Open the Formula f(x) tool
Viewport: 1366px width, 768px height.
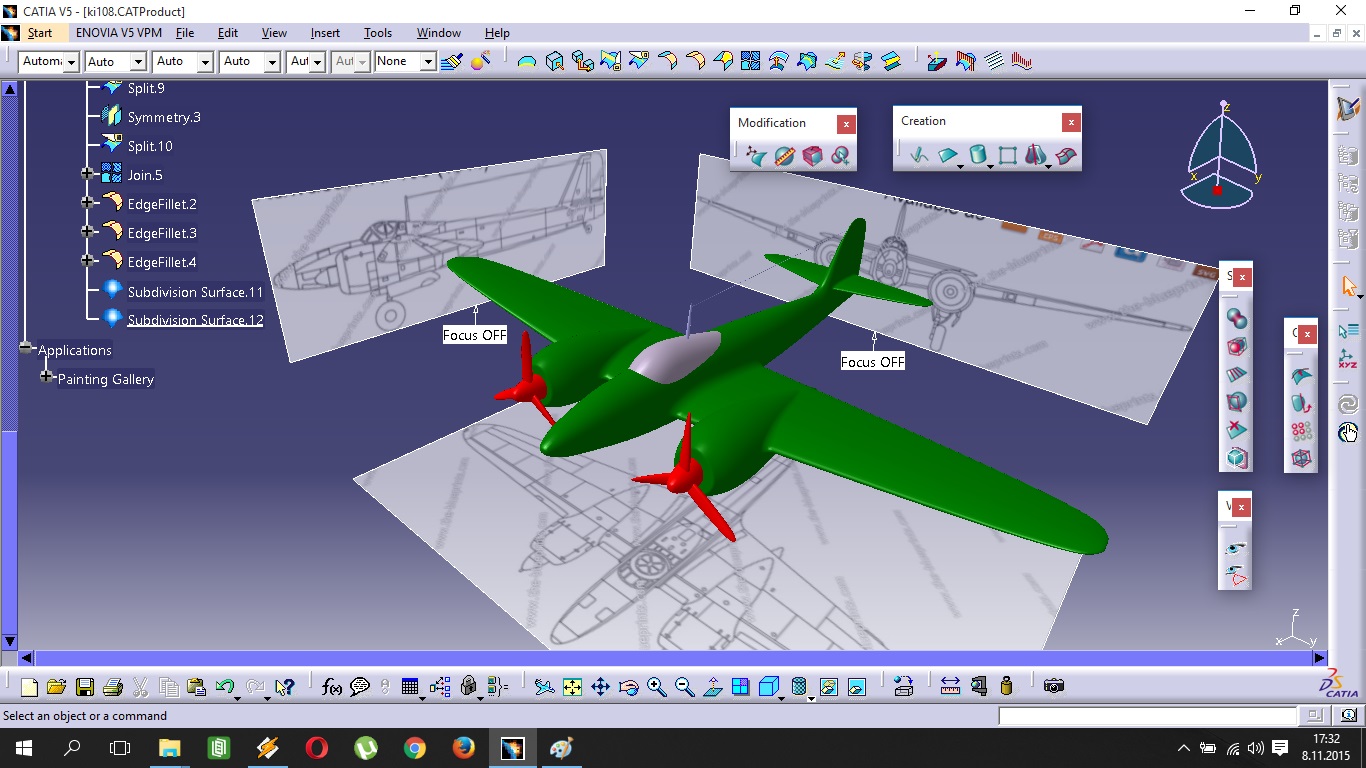(x=332, y=687)
